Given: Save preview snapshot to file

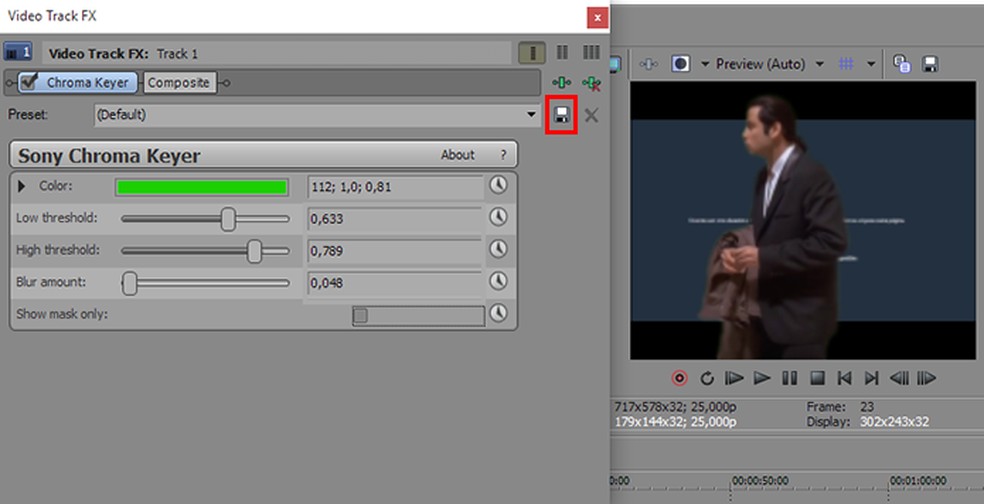Looking at the screenshot, I should click(x=929, y=64).
